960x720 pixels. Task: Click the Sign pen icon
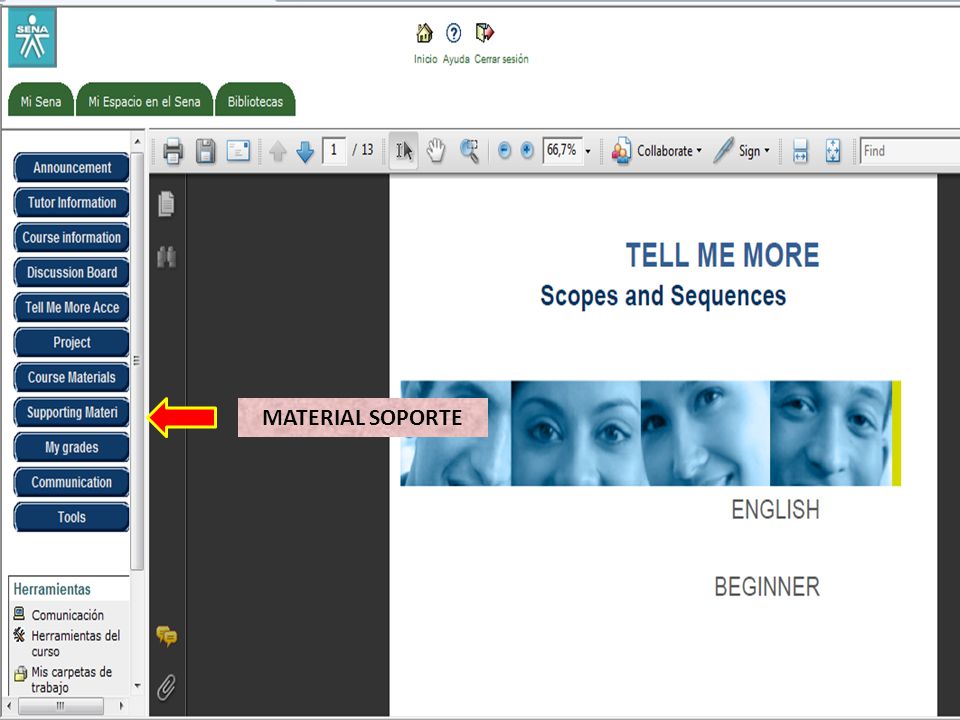723,151
